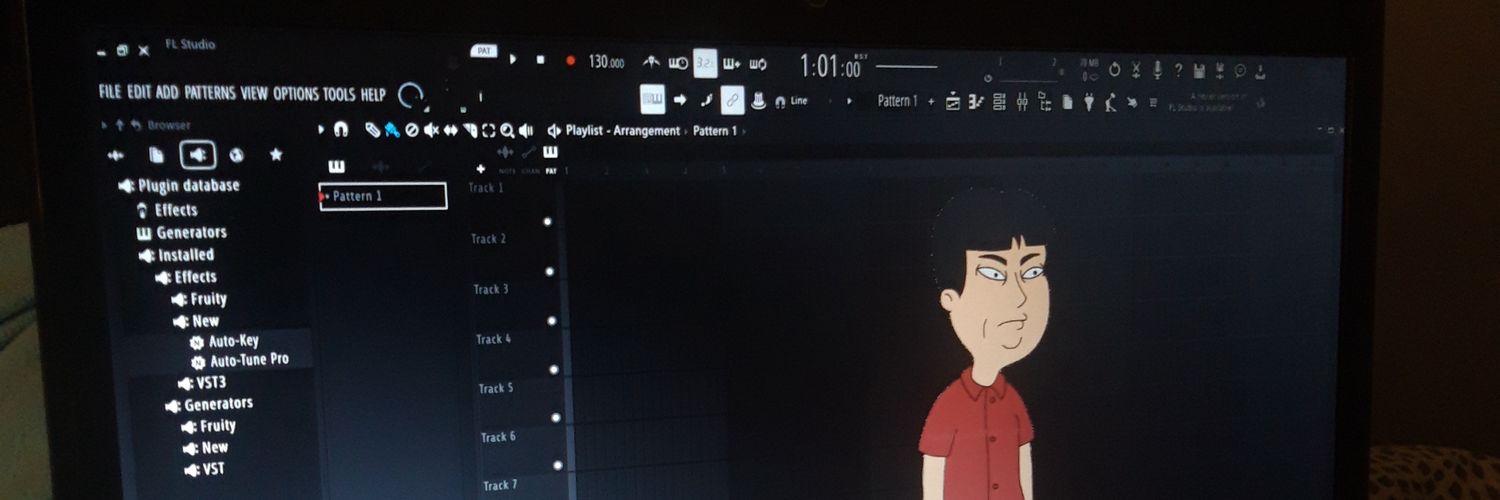Toggle the 3.2.1 countdown before recording

coord(706,63)
